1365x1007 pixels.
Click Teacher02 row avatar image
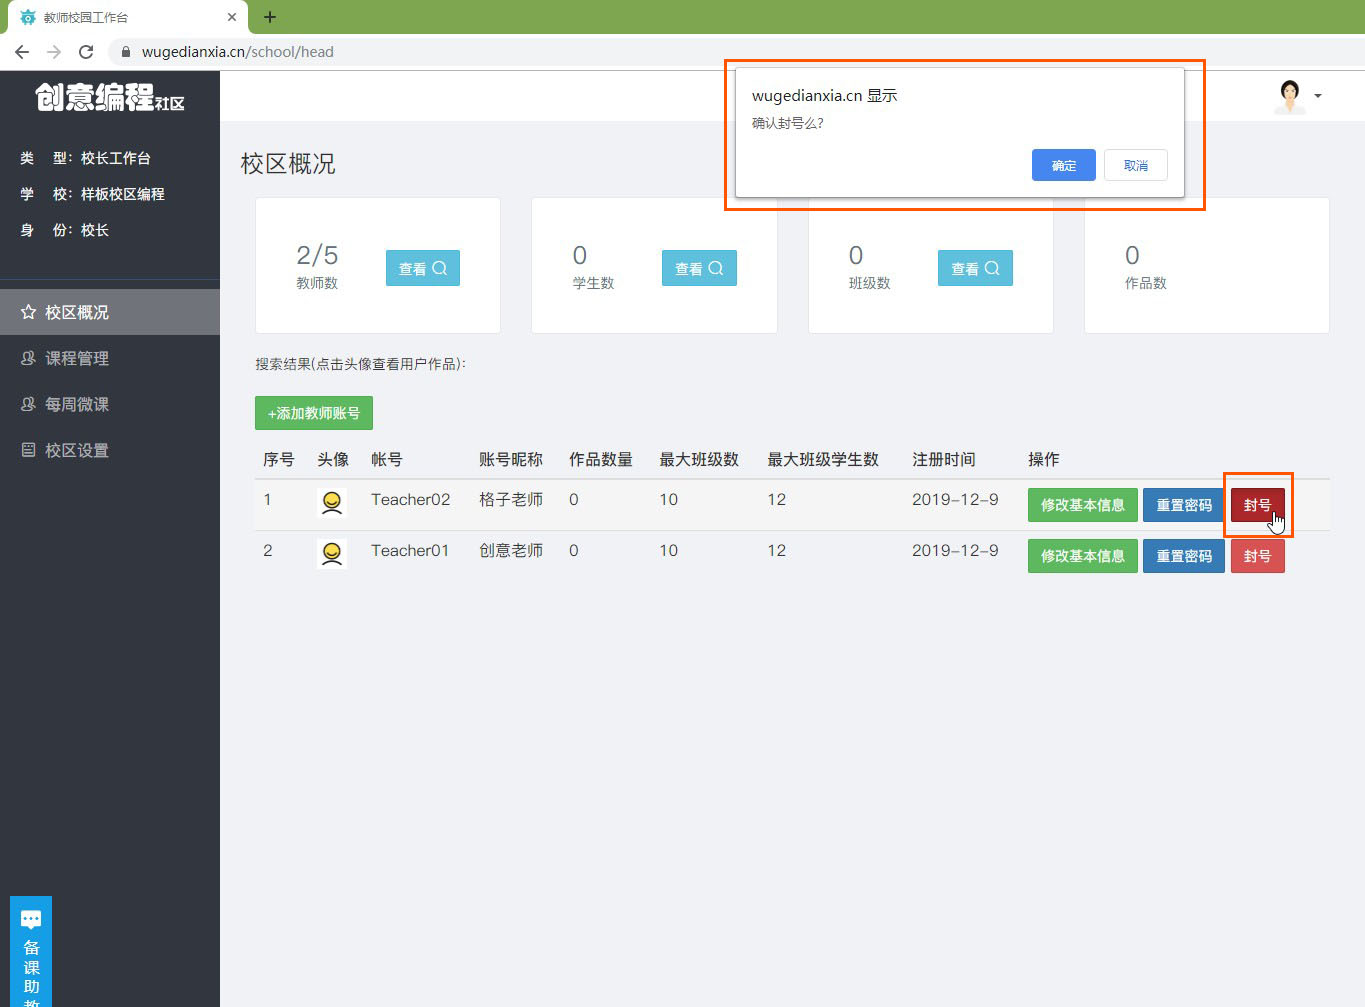point(332,502)
